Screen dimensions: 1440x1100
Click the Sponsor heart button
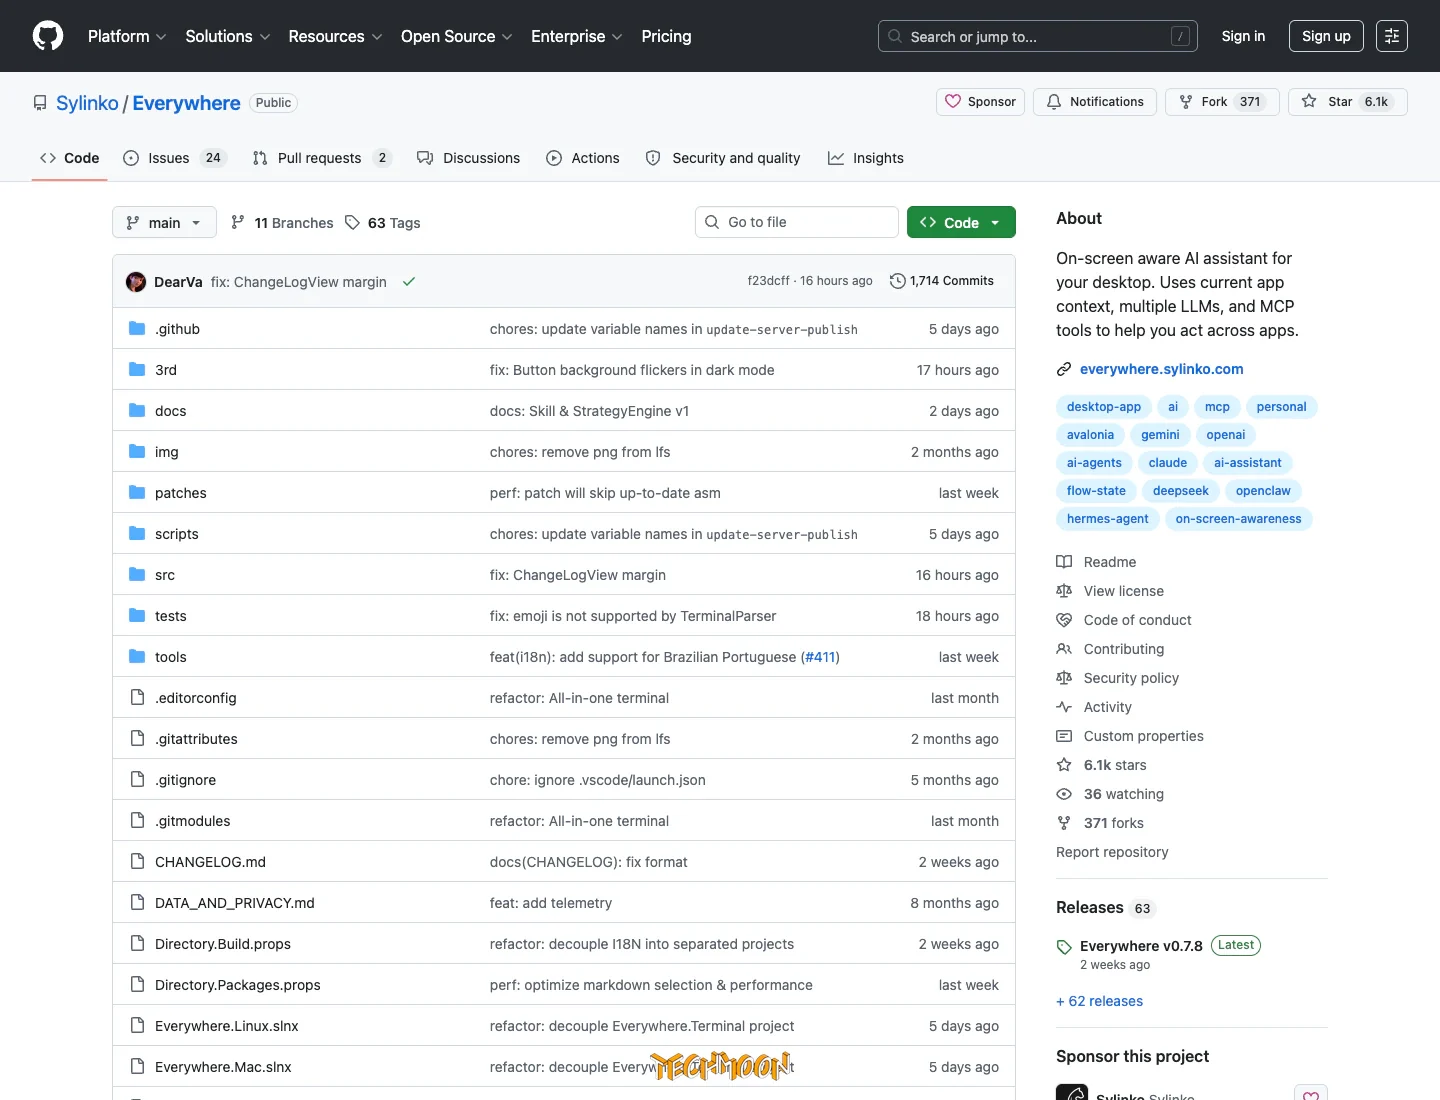(x=980, y=102)
